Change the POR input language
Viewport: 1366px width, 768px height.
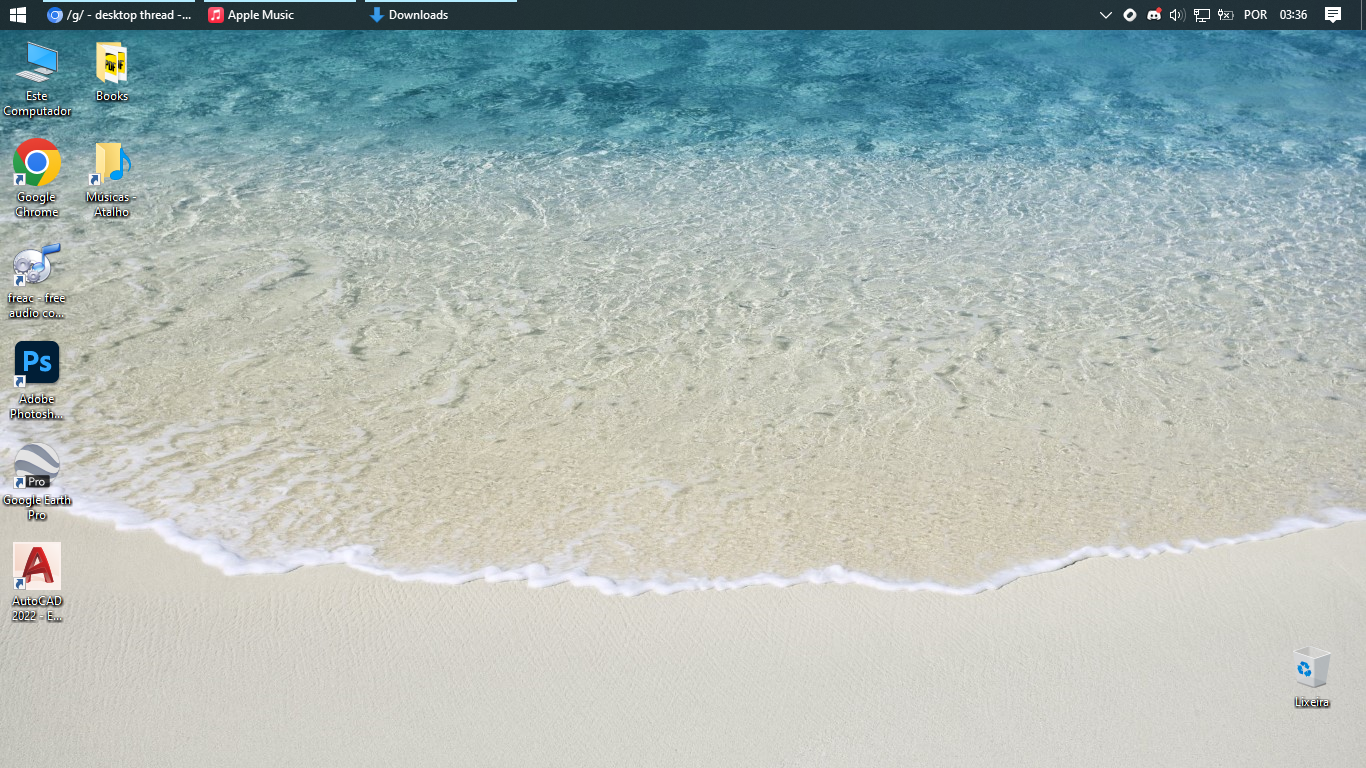[1255, 15]
